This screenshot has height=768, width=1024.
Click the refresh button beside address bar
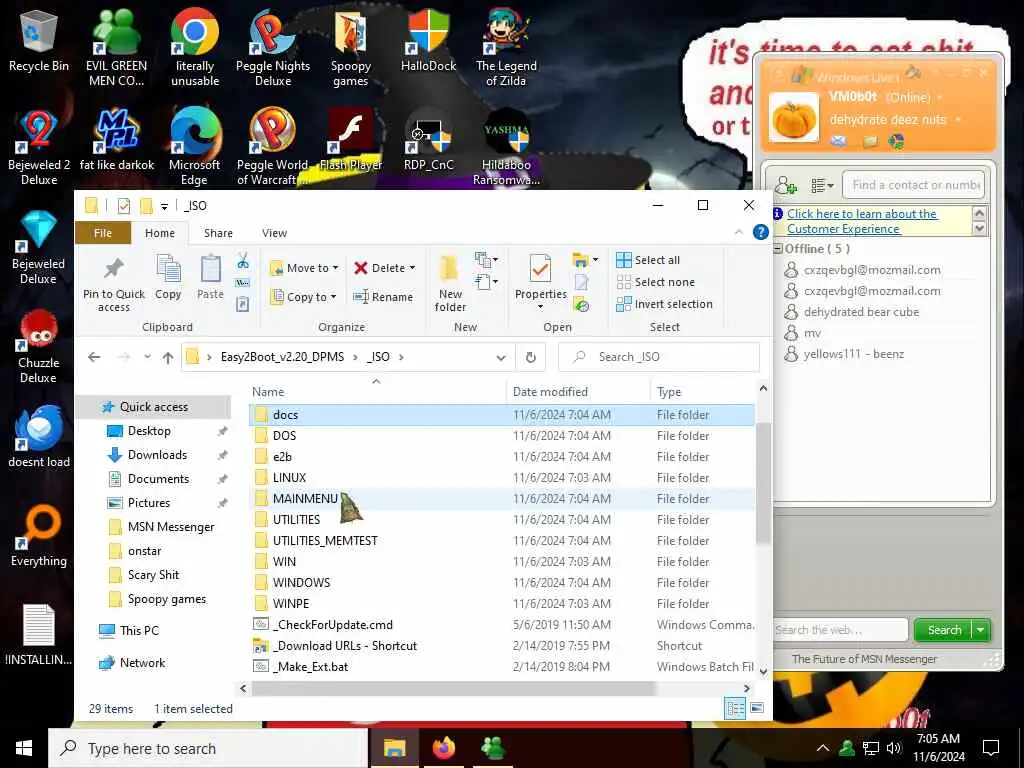click(x=530, y=357)
